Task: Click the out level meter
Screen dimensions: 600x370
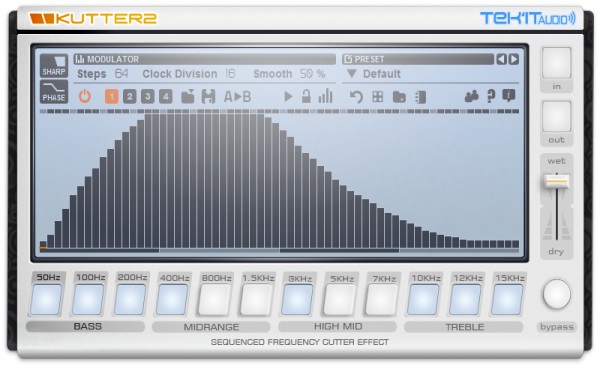Action: (556, 116)
